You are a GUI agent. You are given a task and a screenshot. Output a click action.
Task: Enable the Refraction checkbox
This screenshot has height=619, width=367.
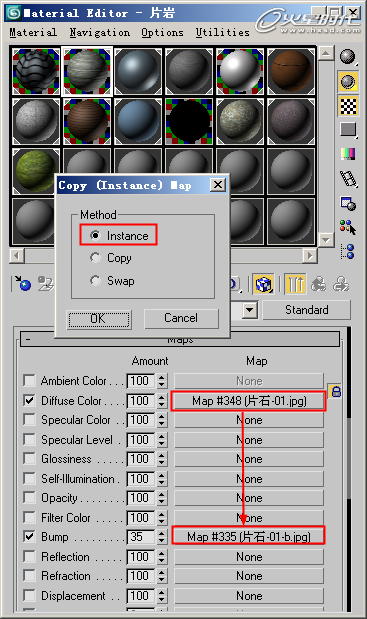pyautogui.click(x=29, y=576)
